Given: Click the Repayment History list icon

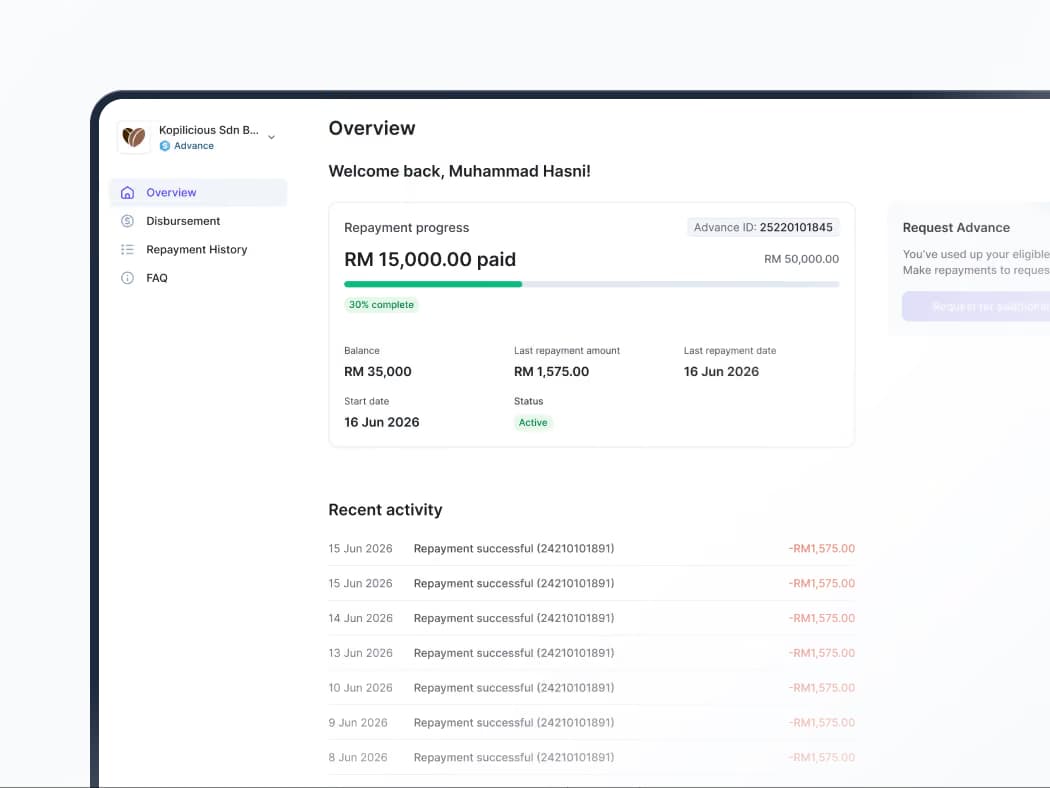Looking at the screenshot, I should point(127,250).
